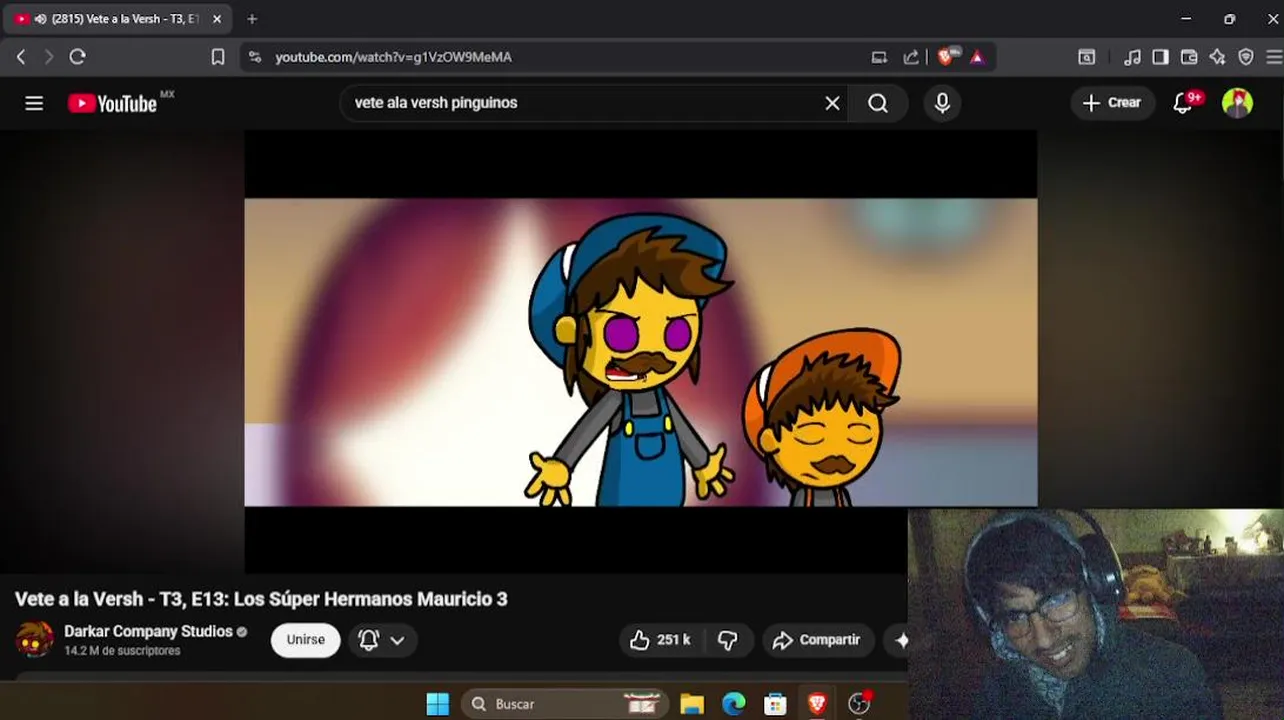This screenshot has width=1284, height=720.
Task: Start voice search with microphone
Action: click(942, 103)
